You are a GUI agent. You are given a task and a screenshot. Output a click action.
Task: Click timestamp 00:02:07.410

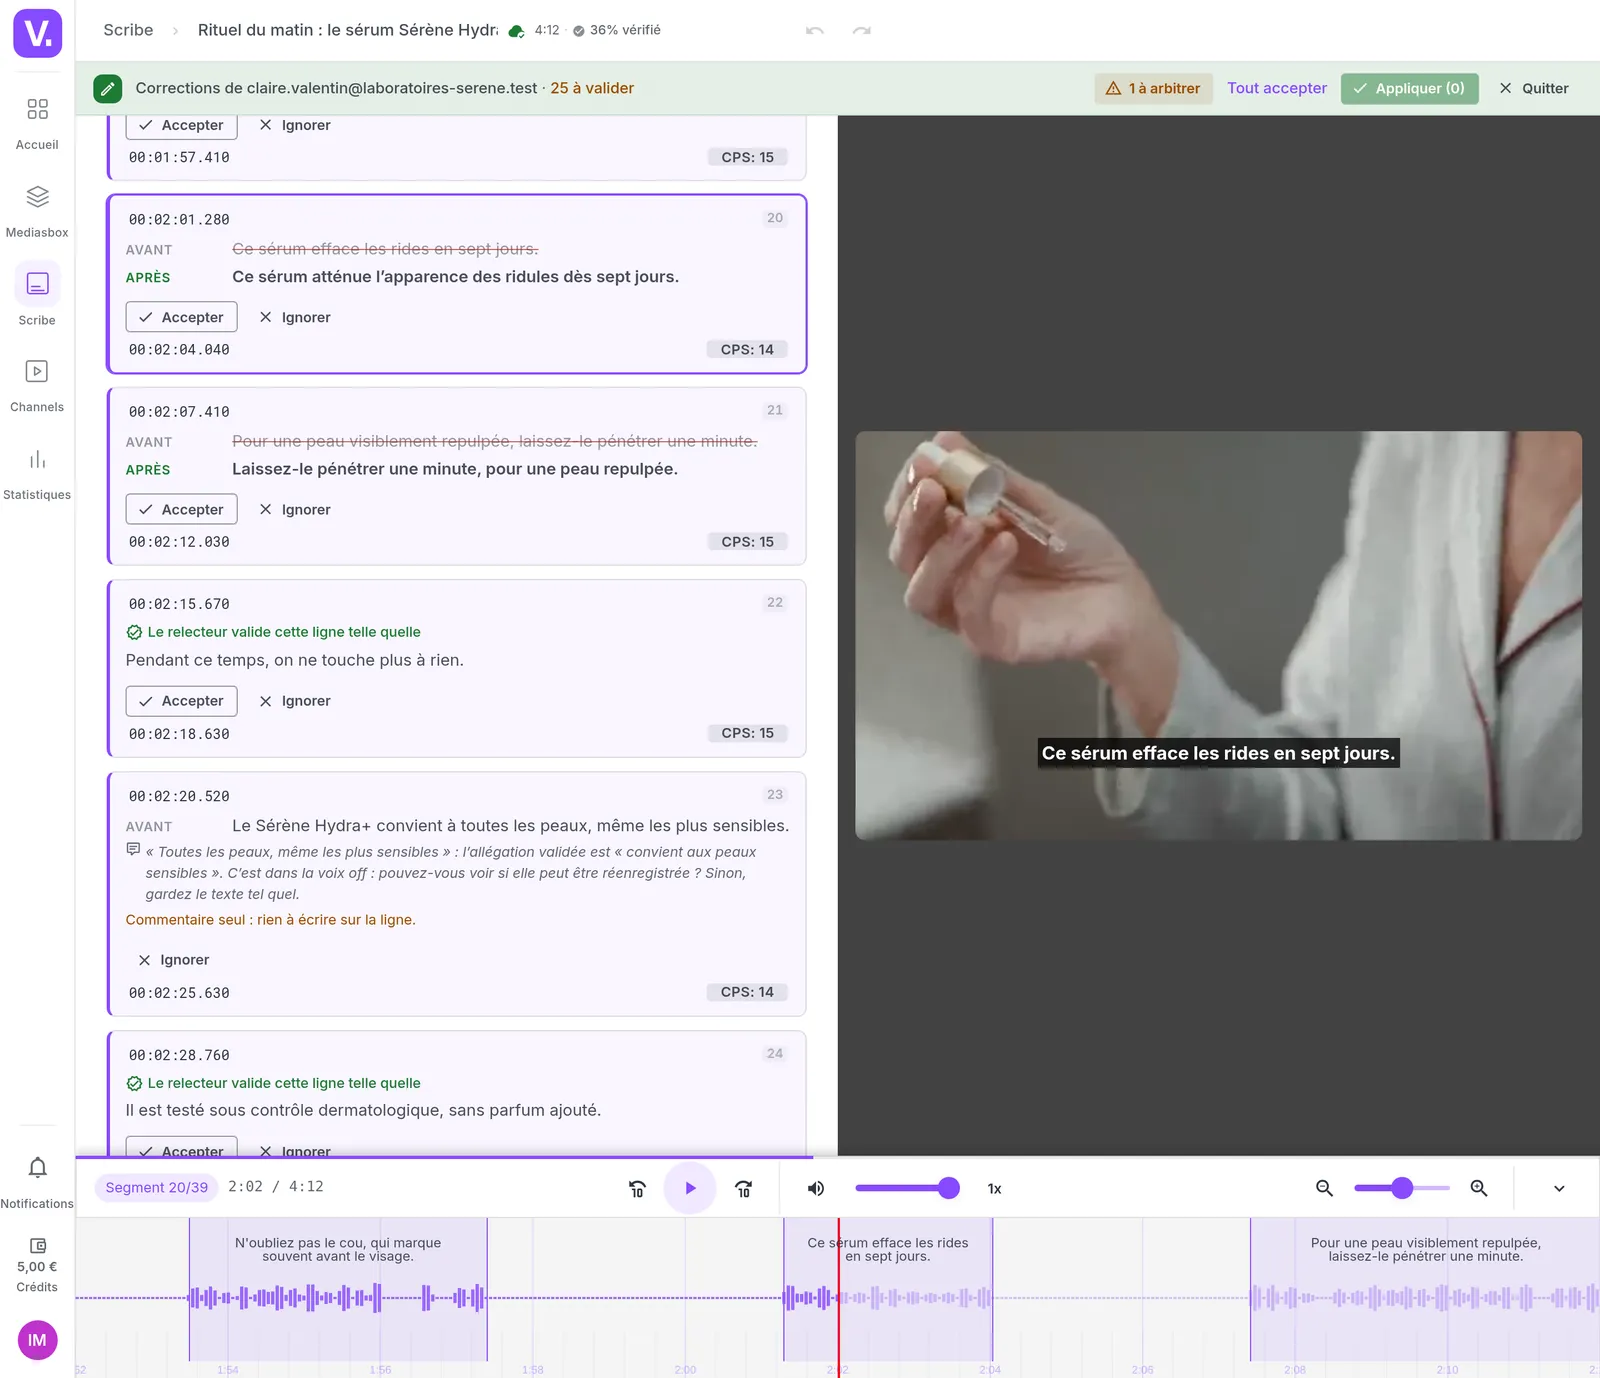[179, 411]
